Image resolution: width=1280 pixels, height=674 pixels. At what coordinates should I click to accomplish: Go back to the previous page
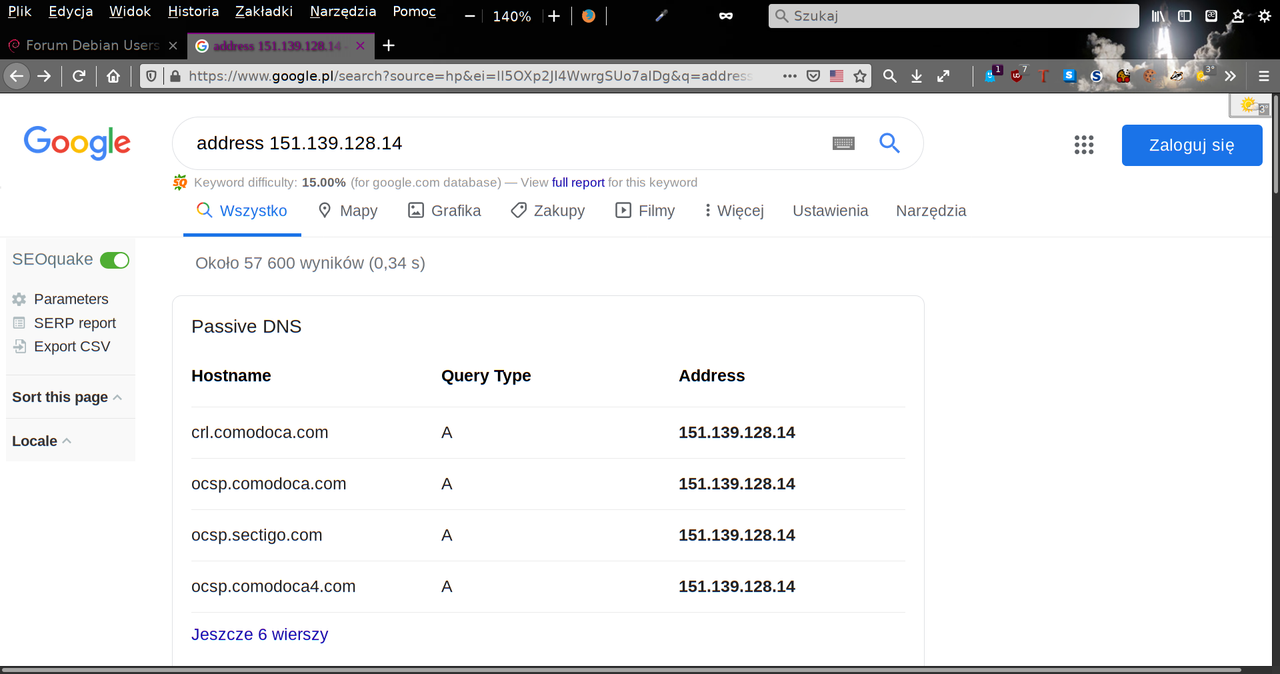click(x=15, y=76)
